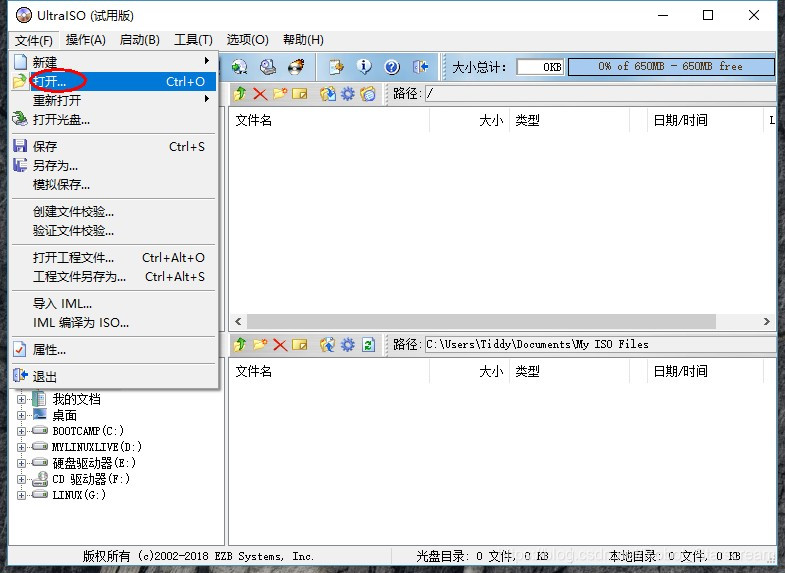Open the 选项(O) menu
785x573 pixels.
pos(247,40)
